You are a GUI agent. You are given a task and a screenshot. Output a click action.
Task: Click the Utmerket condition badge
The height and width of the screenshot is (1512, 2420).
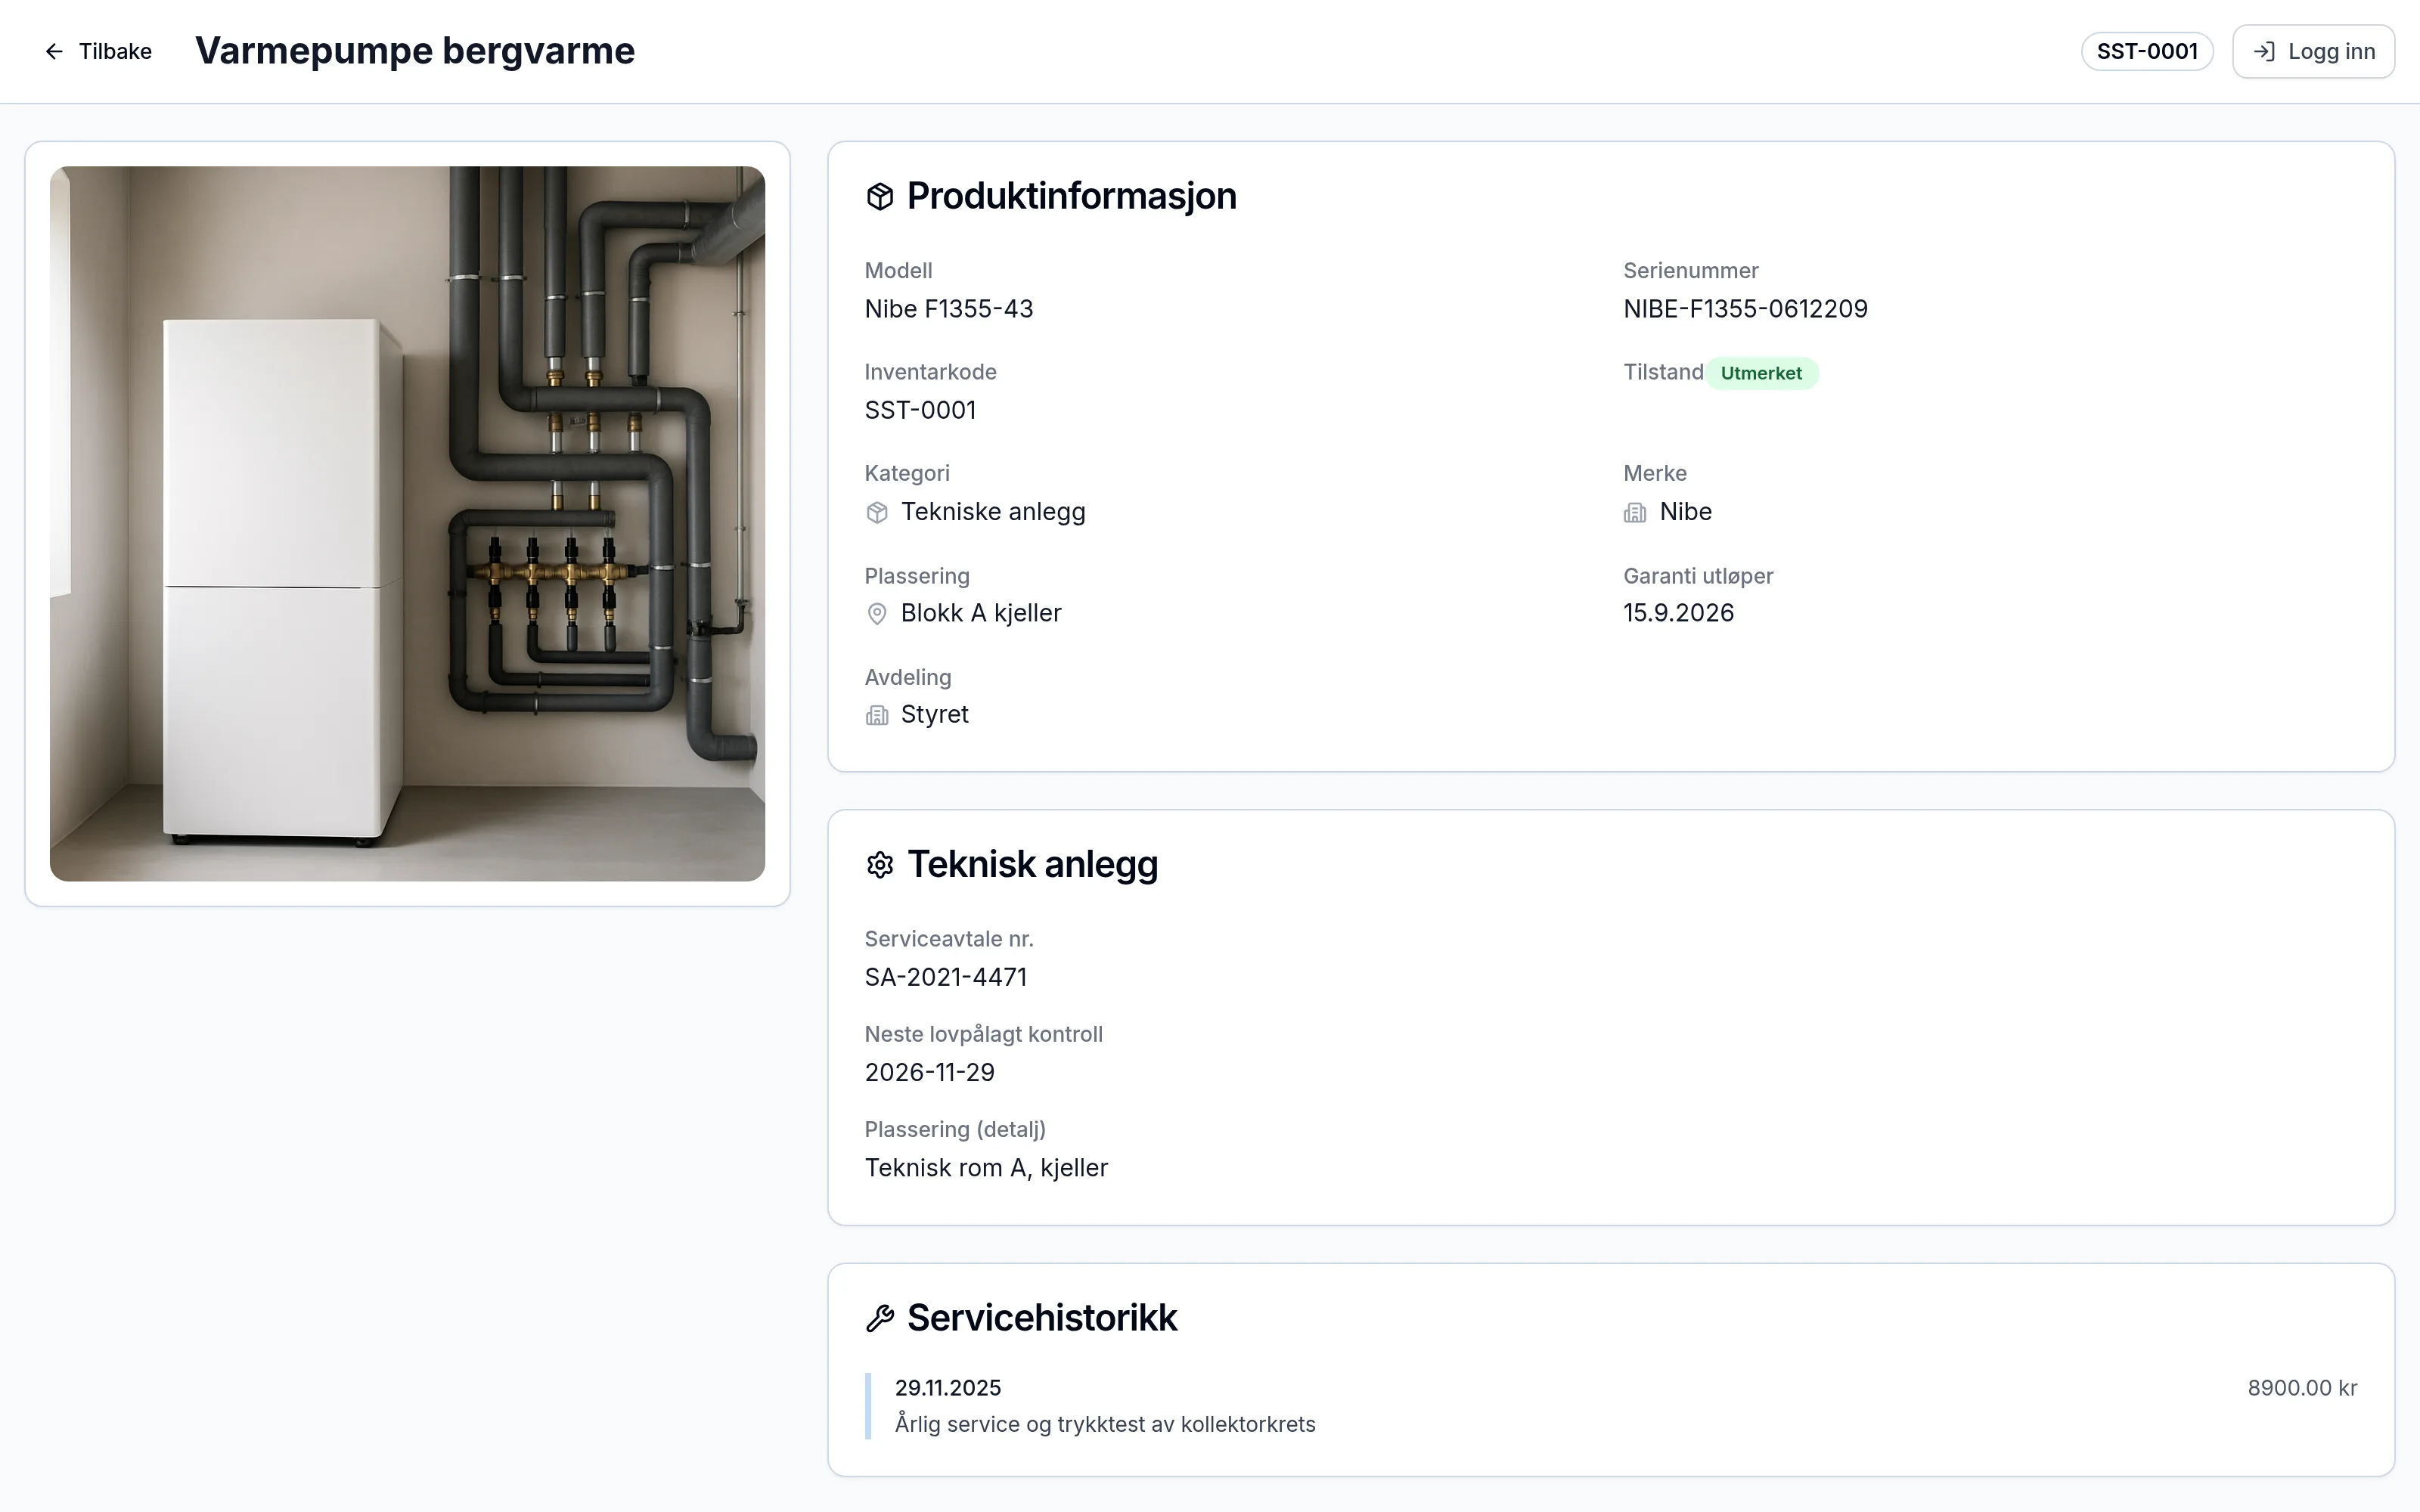click(1761, 373)
